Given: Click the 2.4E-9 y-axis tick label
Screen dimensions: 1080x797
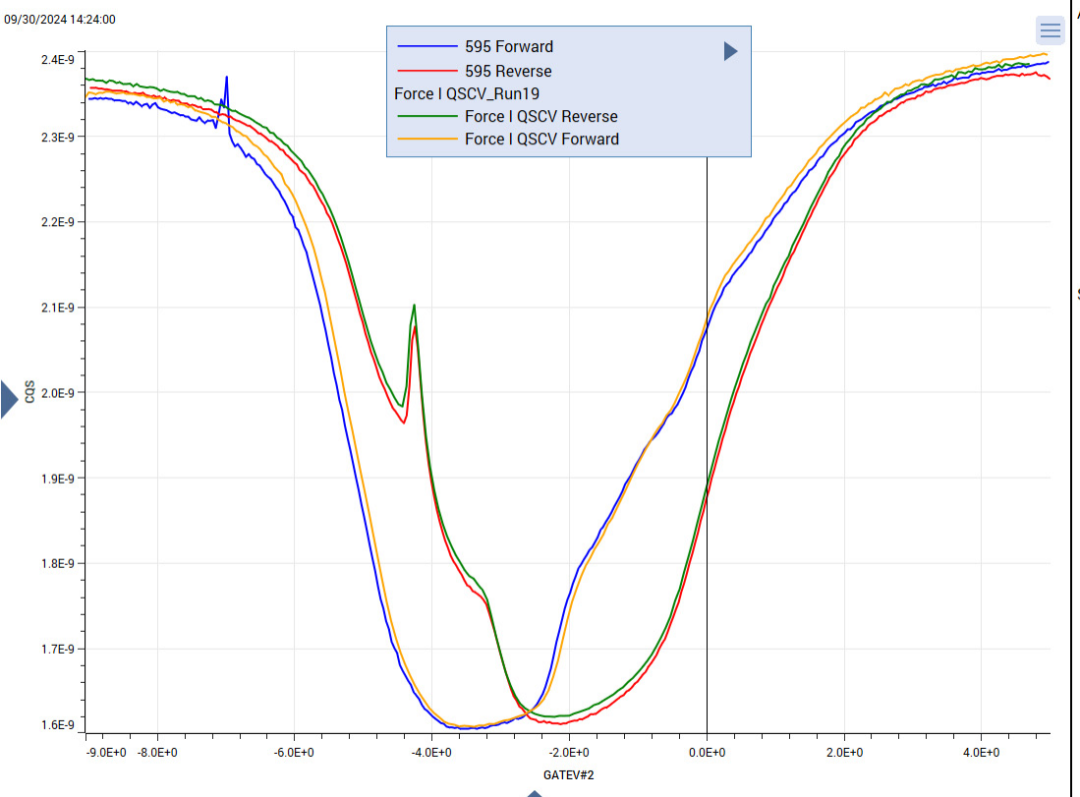Looking at the screenshot, I should pyautogui.click(x=58, y=60).
